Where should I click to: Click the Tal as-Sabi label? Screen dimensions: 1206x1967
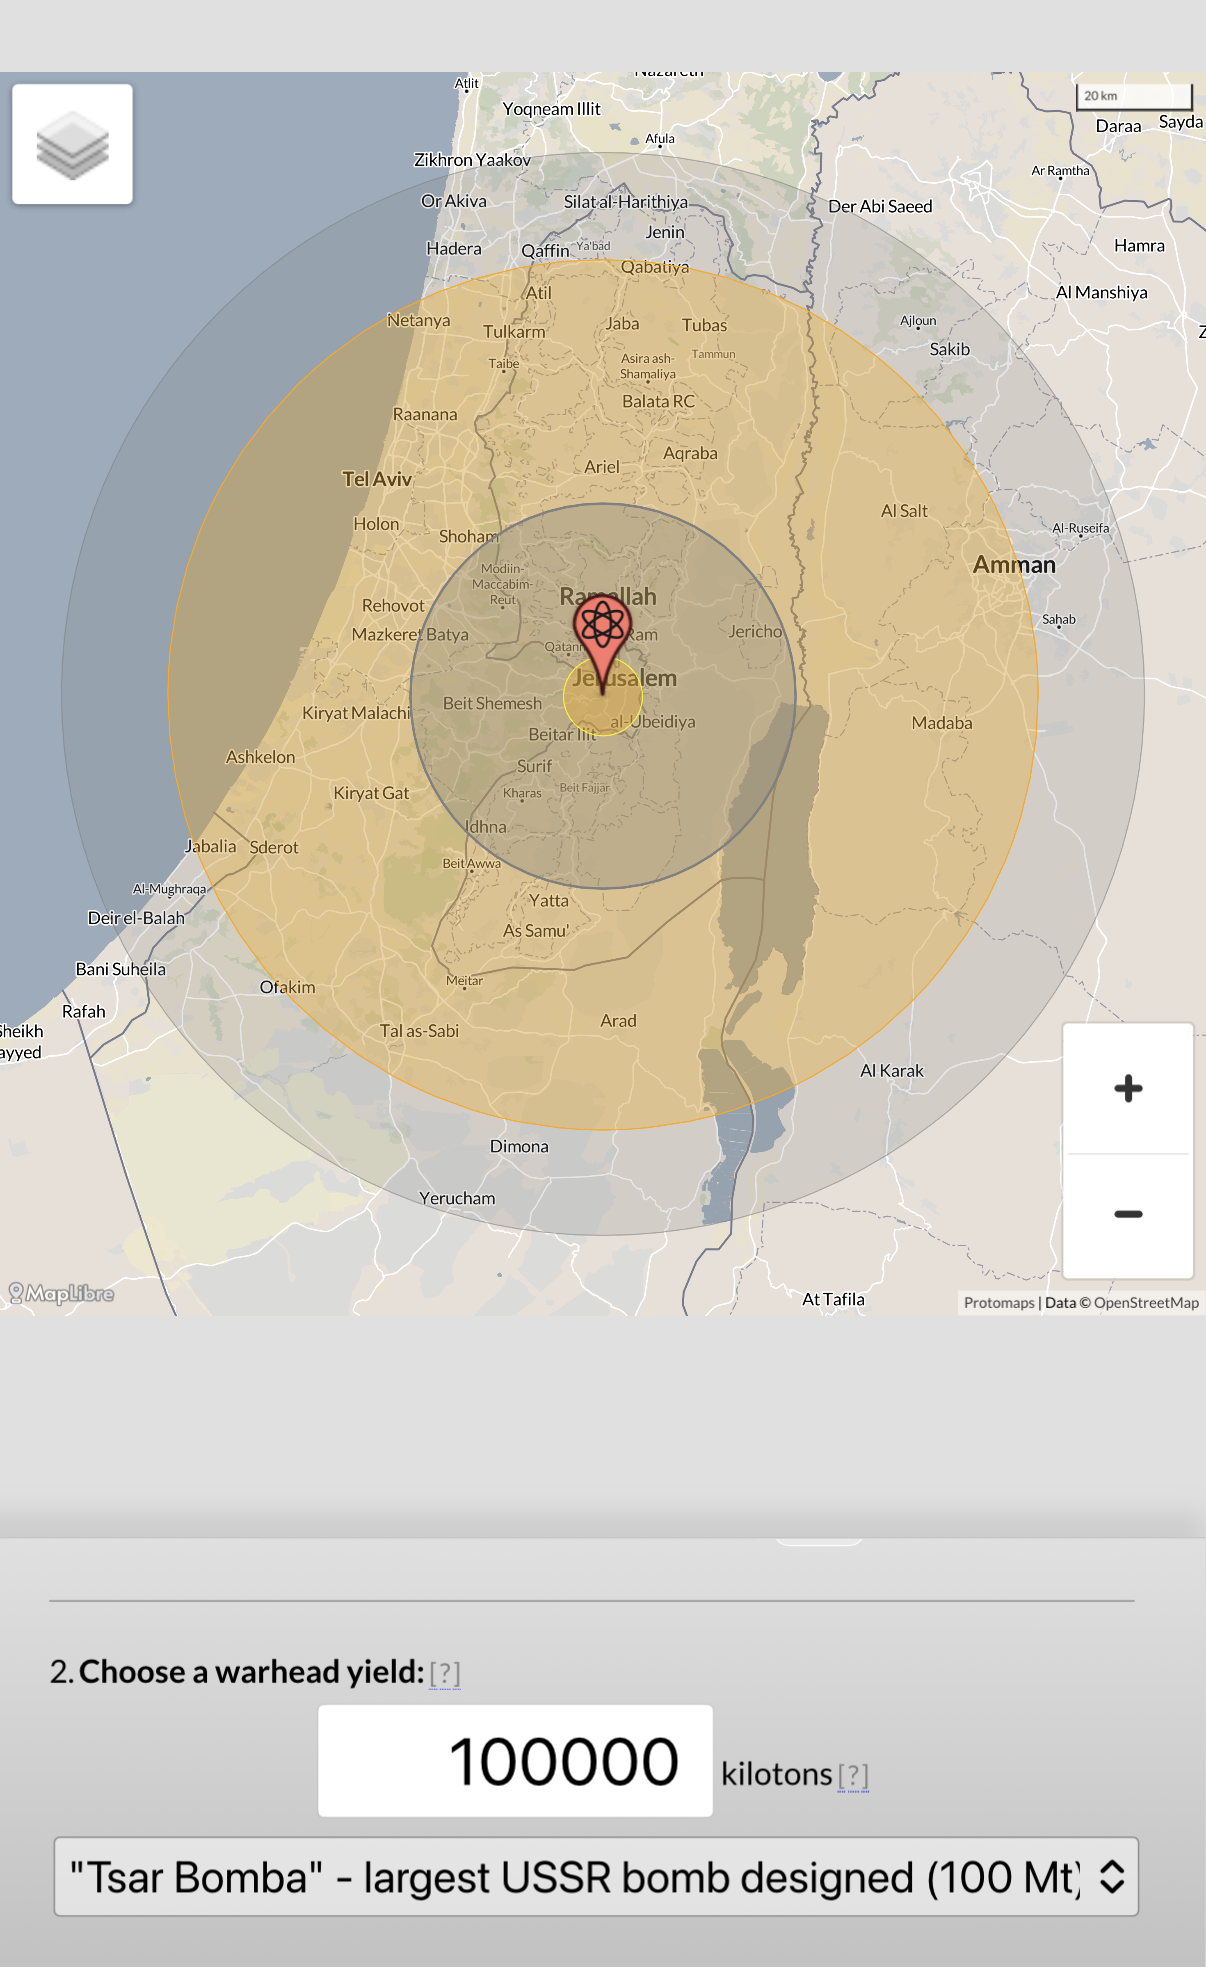419,1031
